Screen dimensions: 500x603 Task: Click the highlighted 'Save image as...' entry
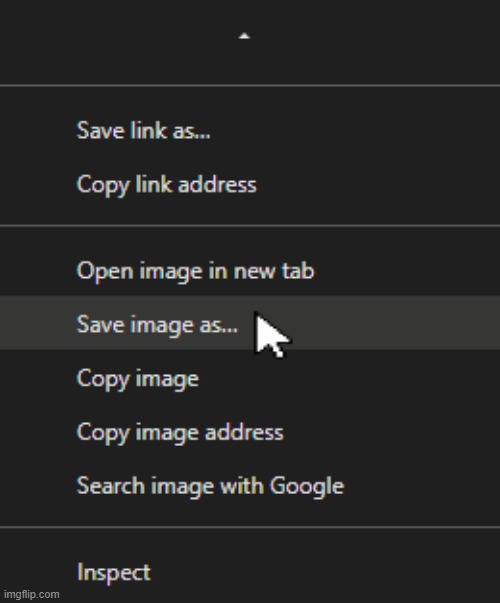click(x=250, y=323)
